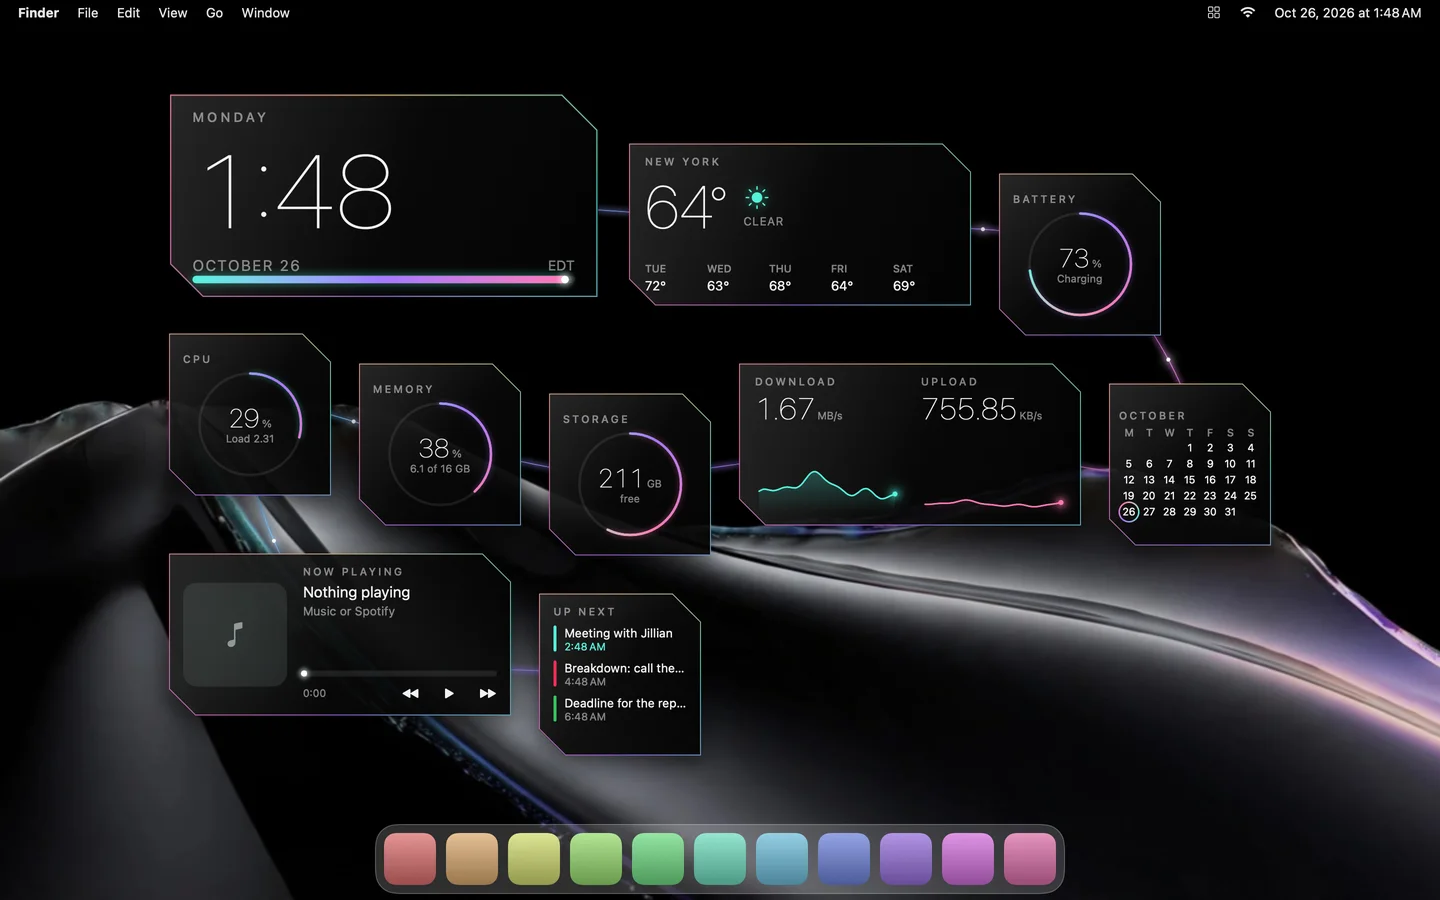This screenshot has height=900, width=1440.
Task: Open the indigo blue dock icon
Action: 844,859
